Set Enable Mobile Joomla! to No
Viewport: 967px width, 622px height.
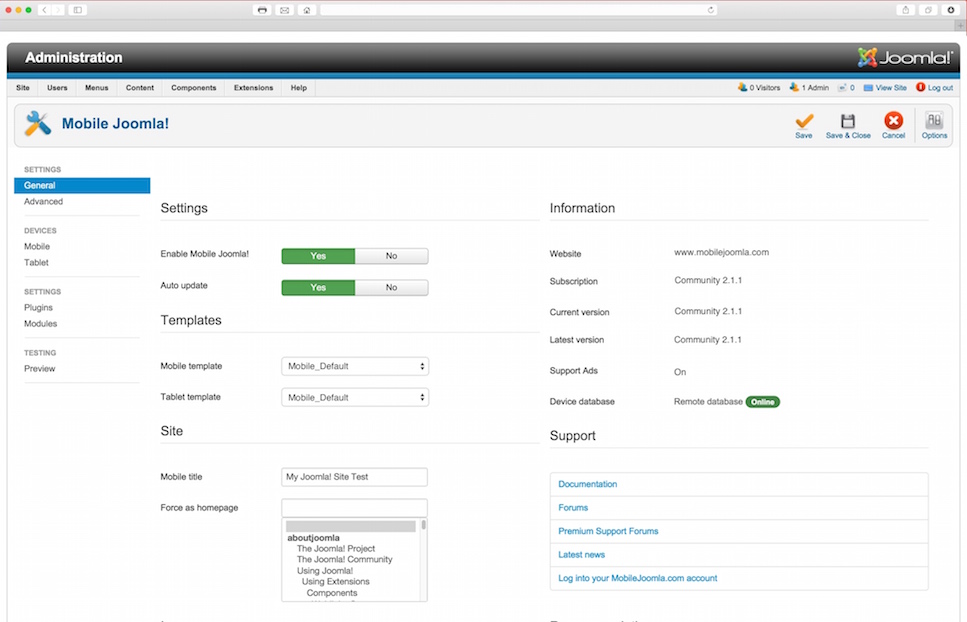391,256
